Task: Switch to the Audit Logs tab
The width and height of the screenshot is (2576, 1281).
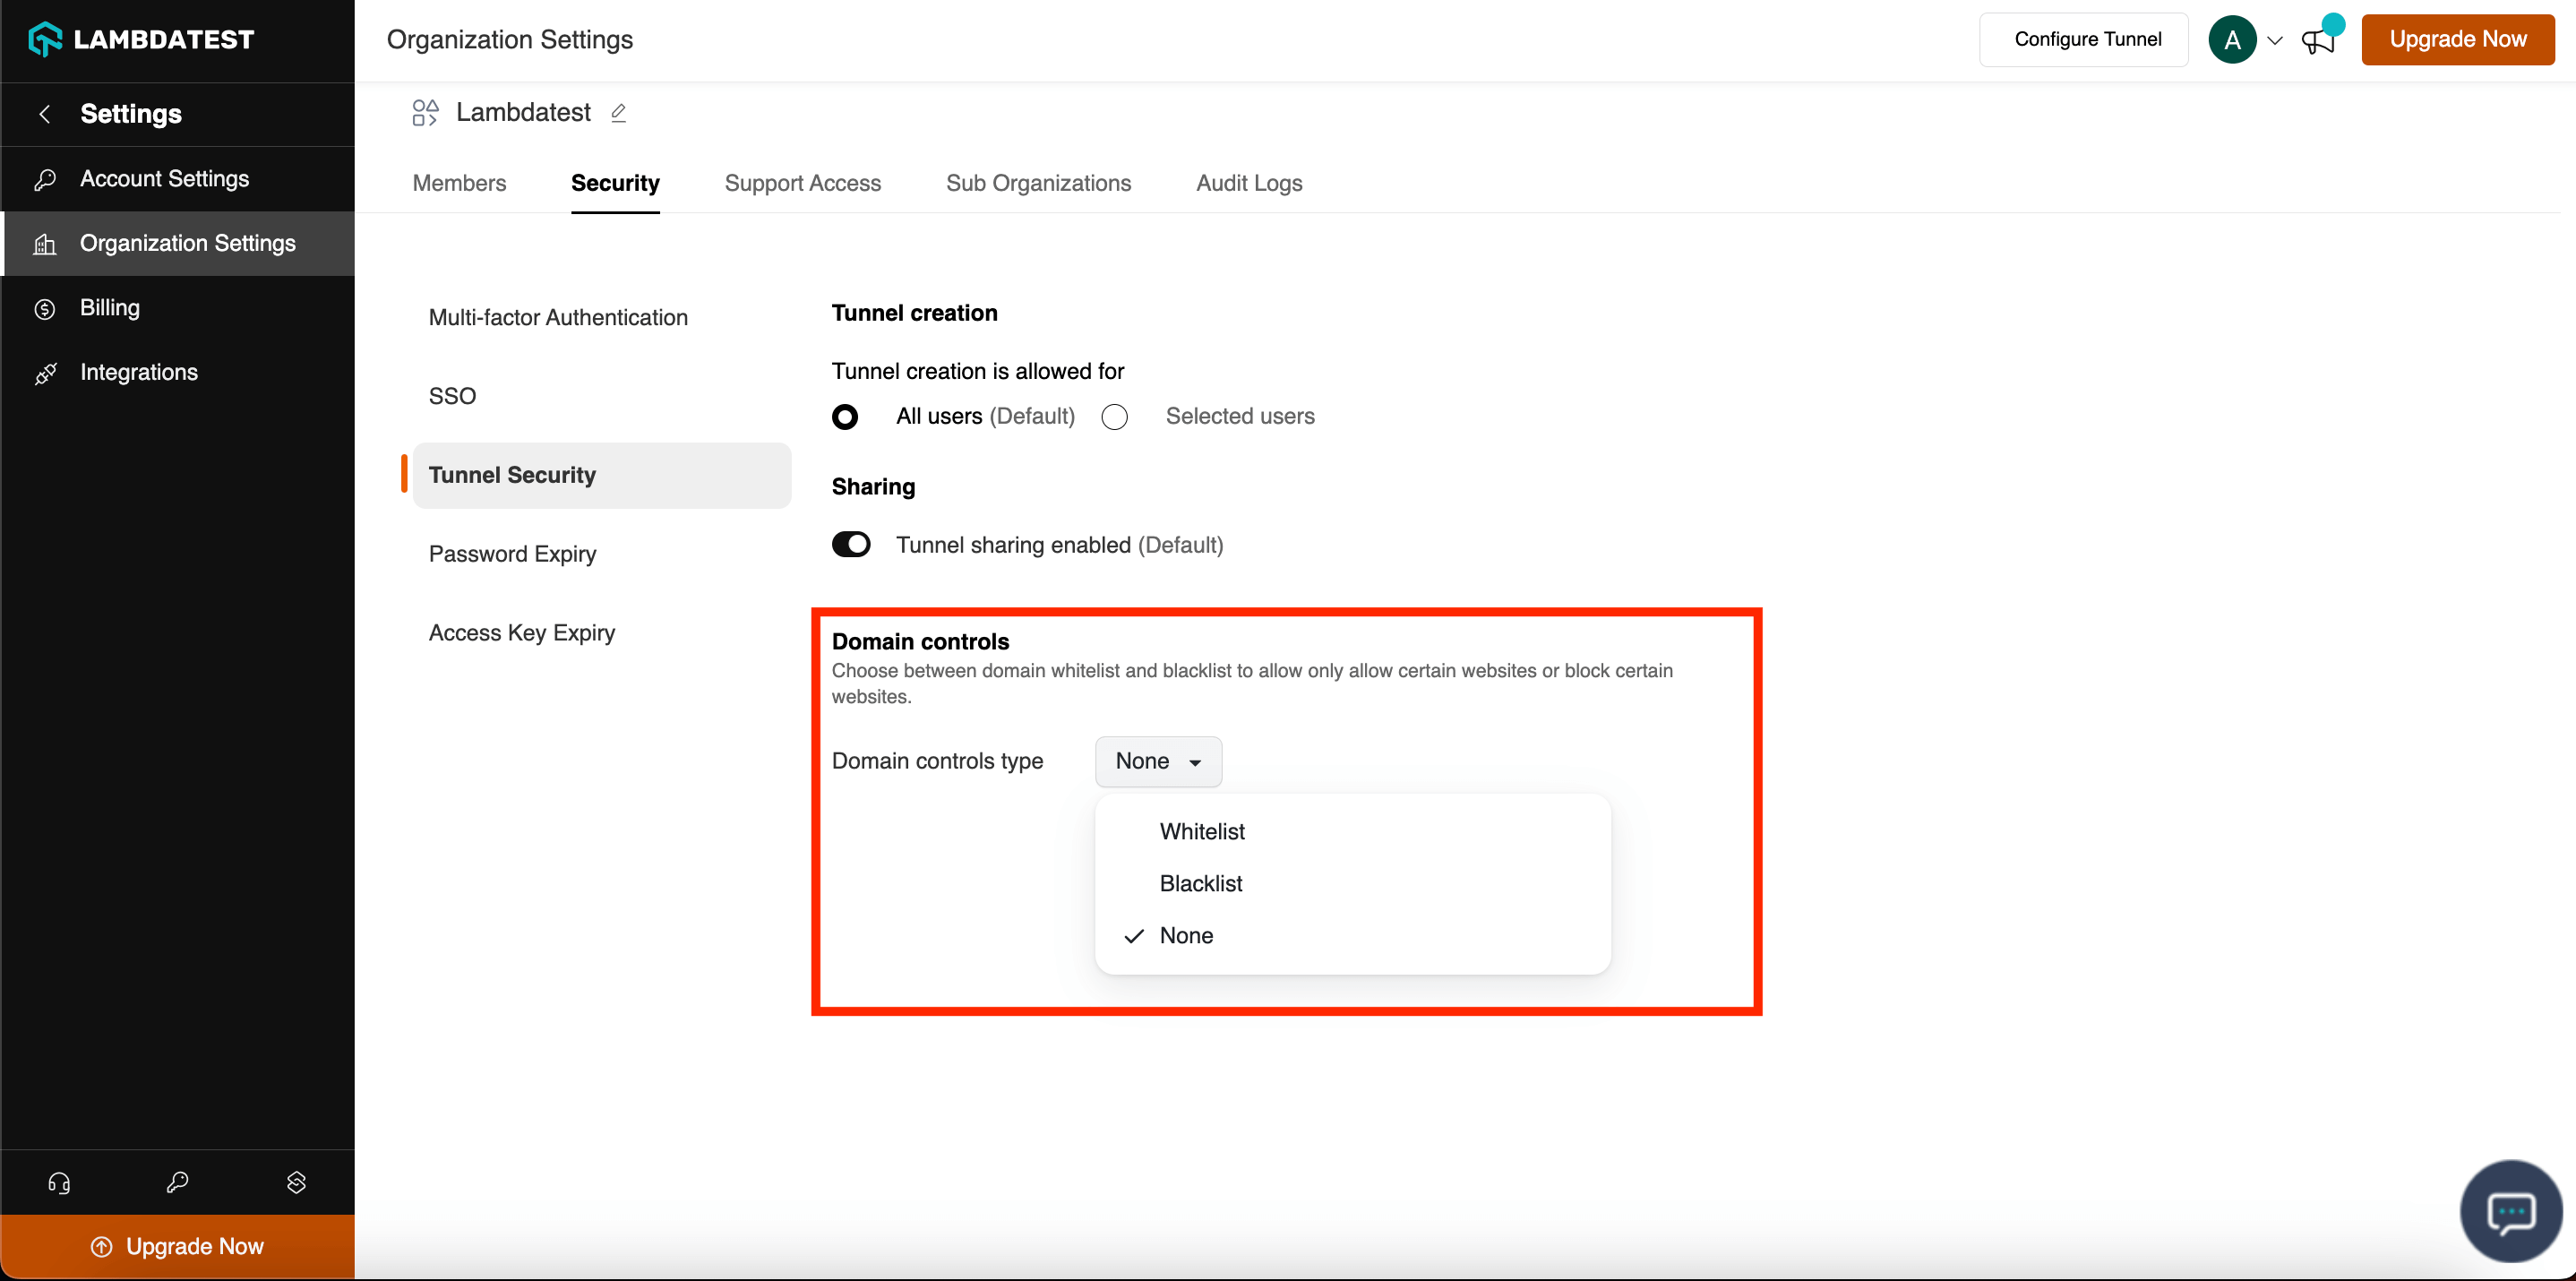Action: 1248,183
